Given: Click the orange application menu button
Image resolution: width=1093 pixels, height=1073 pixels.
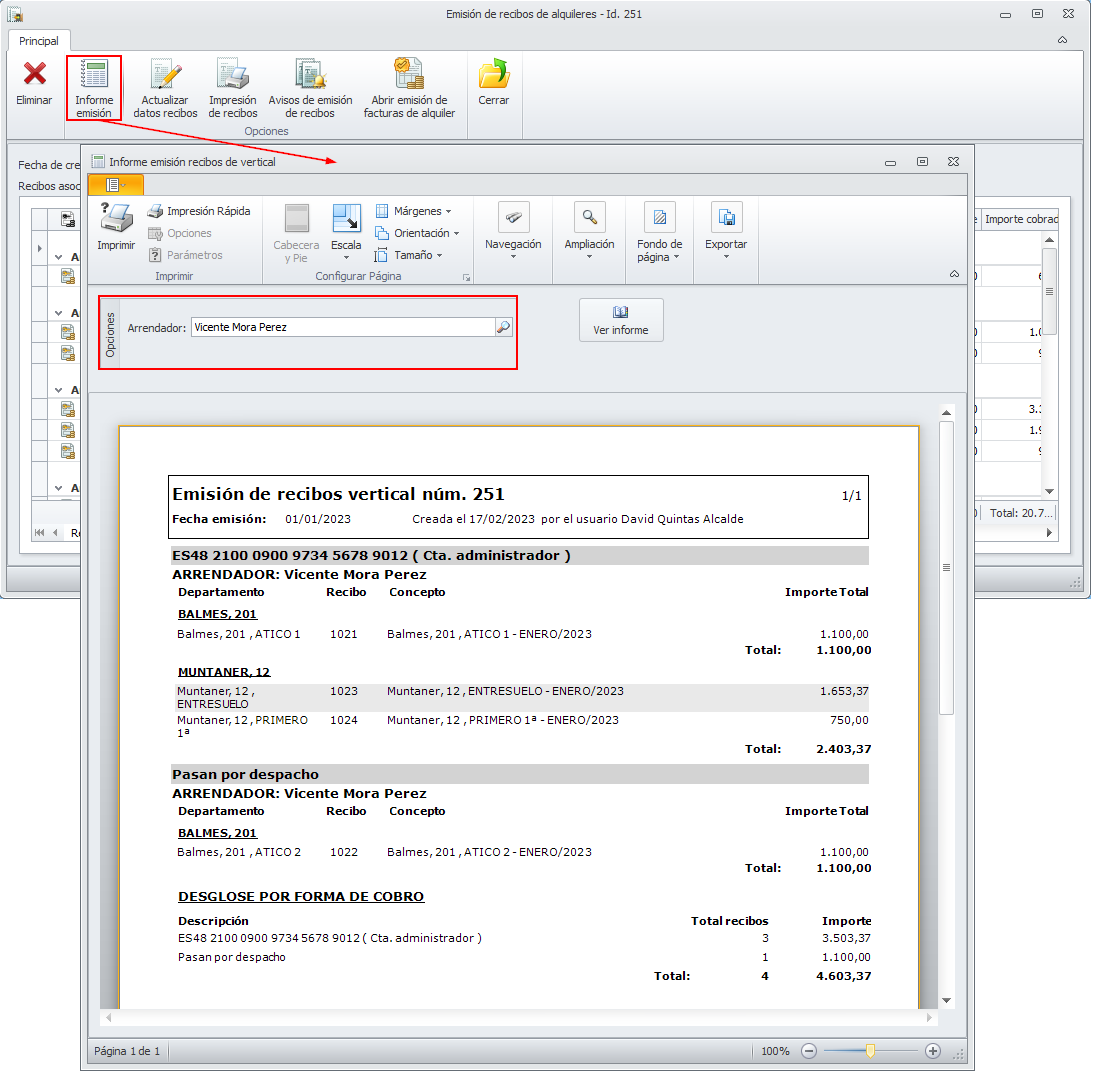Looking at the screenshot, I should (x=116, y=185).
